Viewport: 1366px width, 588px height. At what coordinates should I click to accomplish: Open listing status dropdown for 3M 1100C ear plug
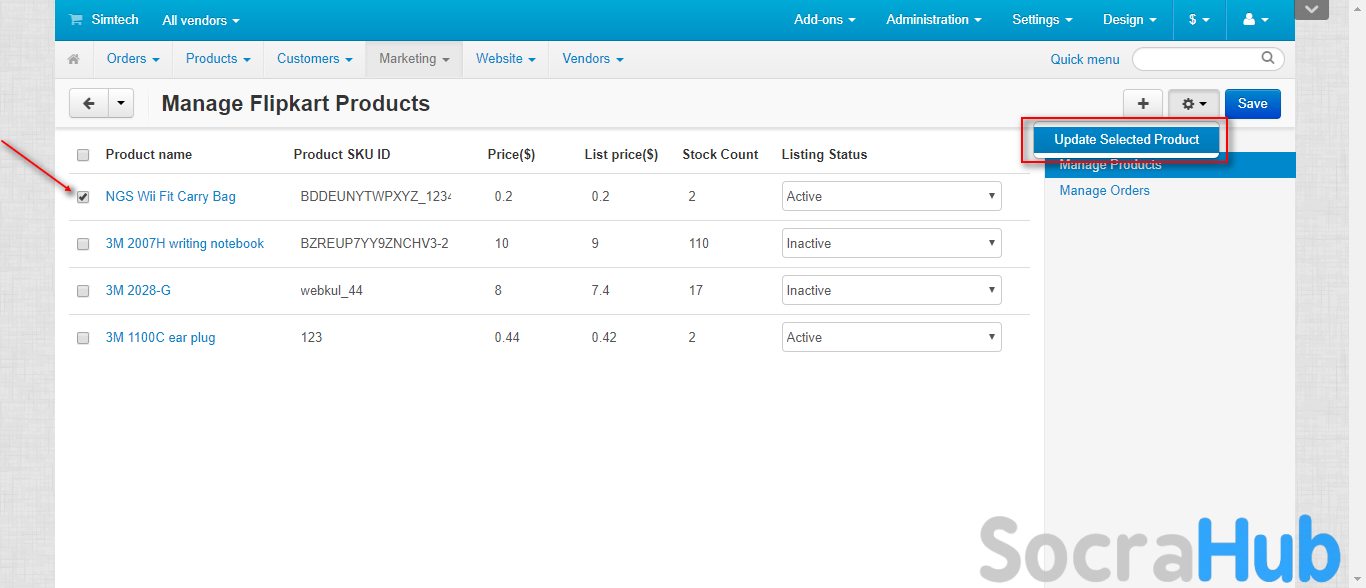pyautogui.click(x=891, y=337)
